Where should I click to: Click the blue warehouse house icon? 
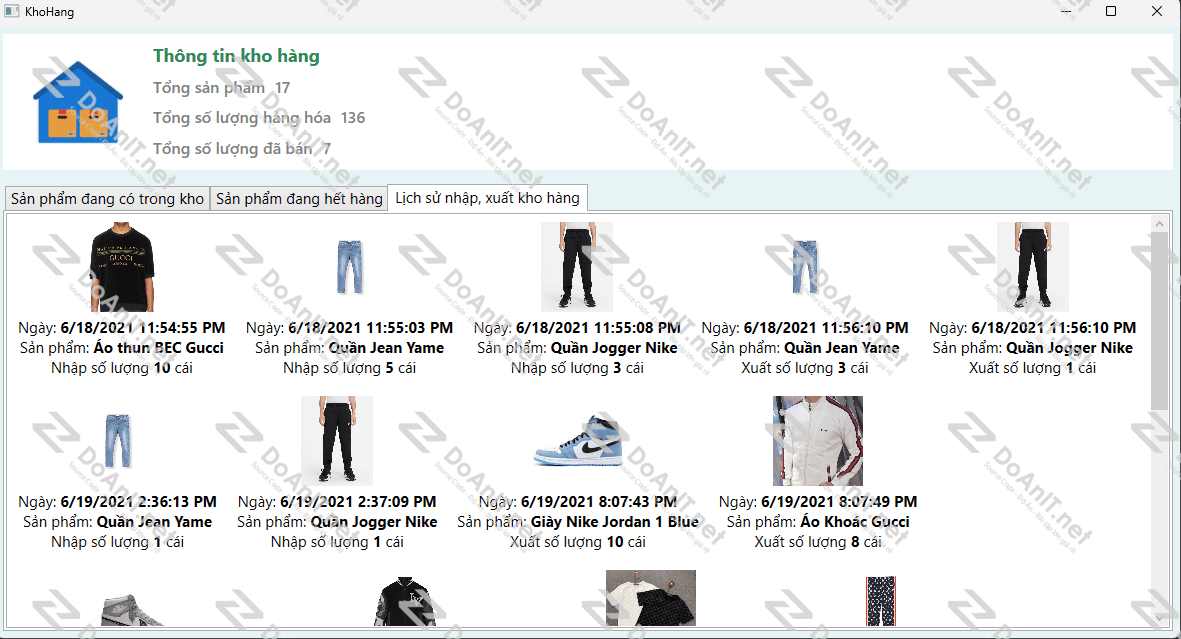pos(78,102)
